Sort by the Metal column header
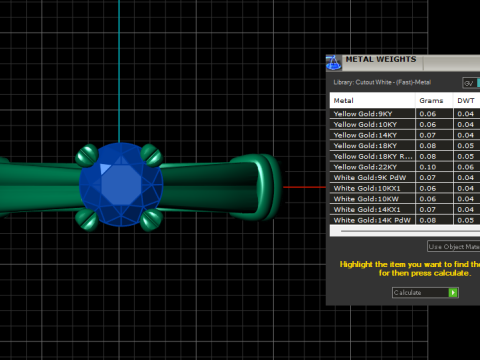 [373, 100]
